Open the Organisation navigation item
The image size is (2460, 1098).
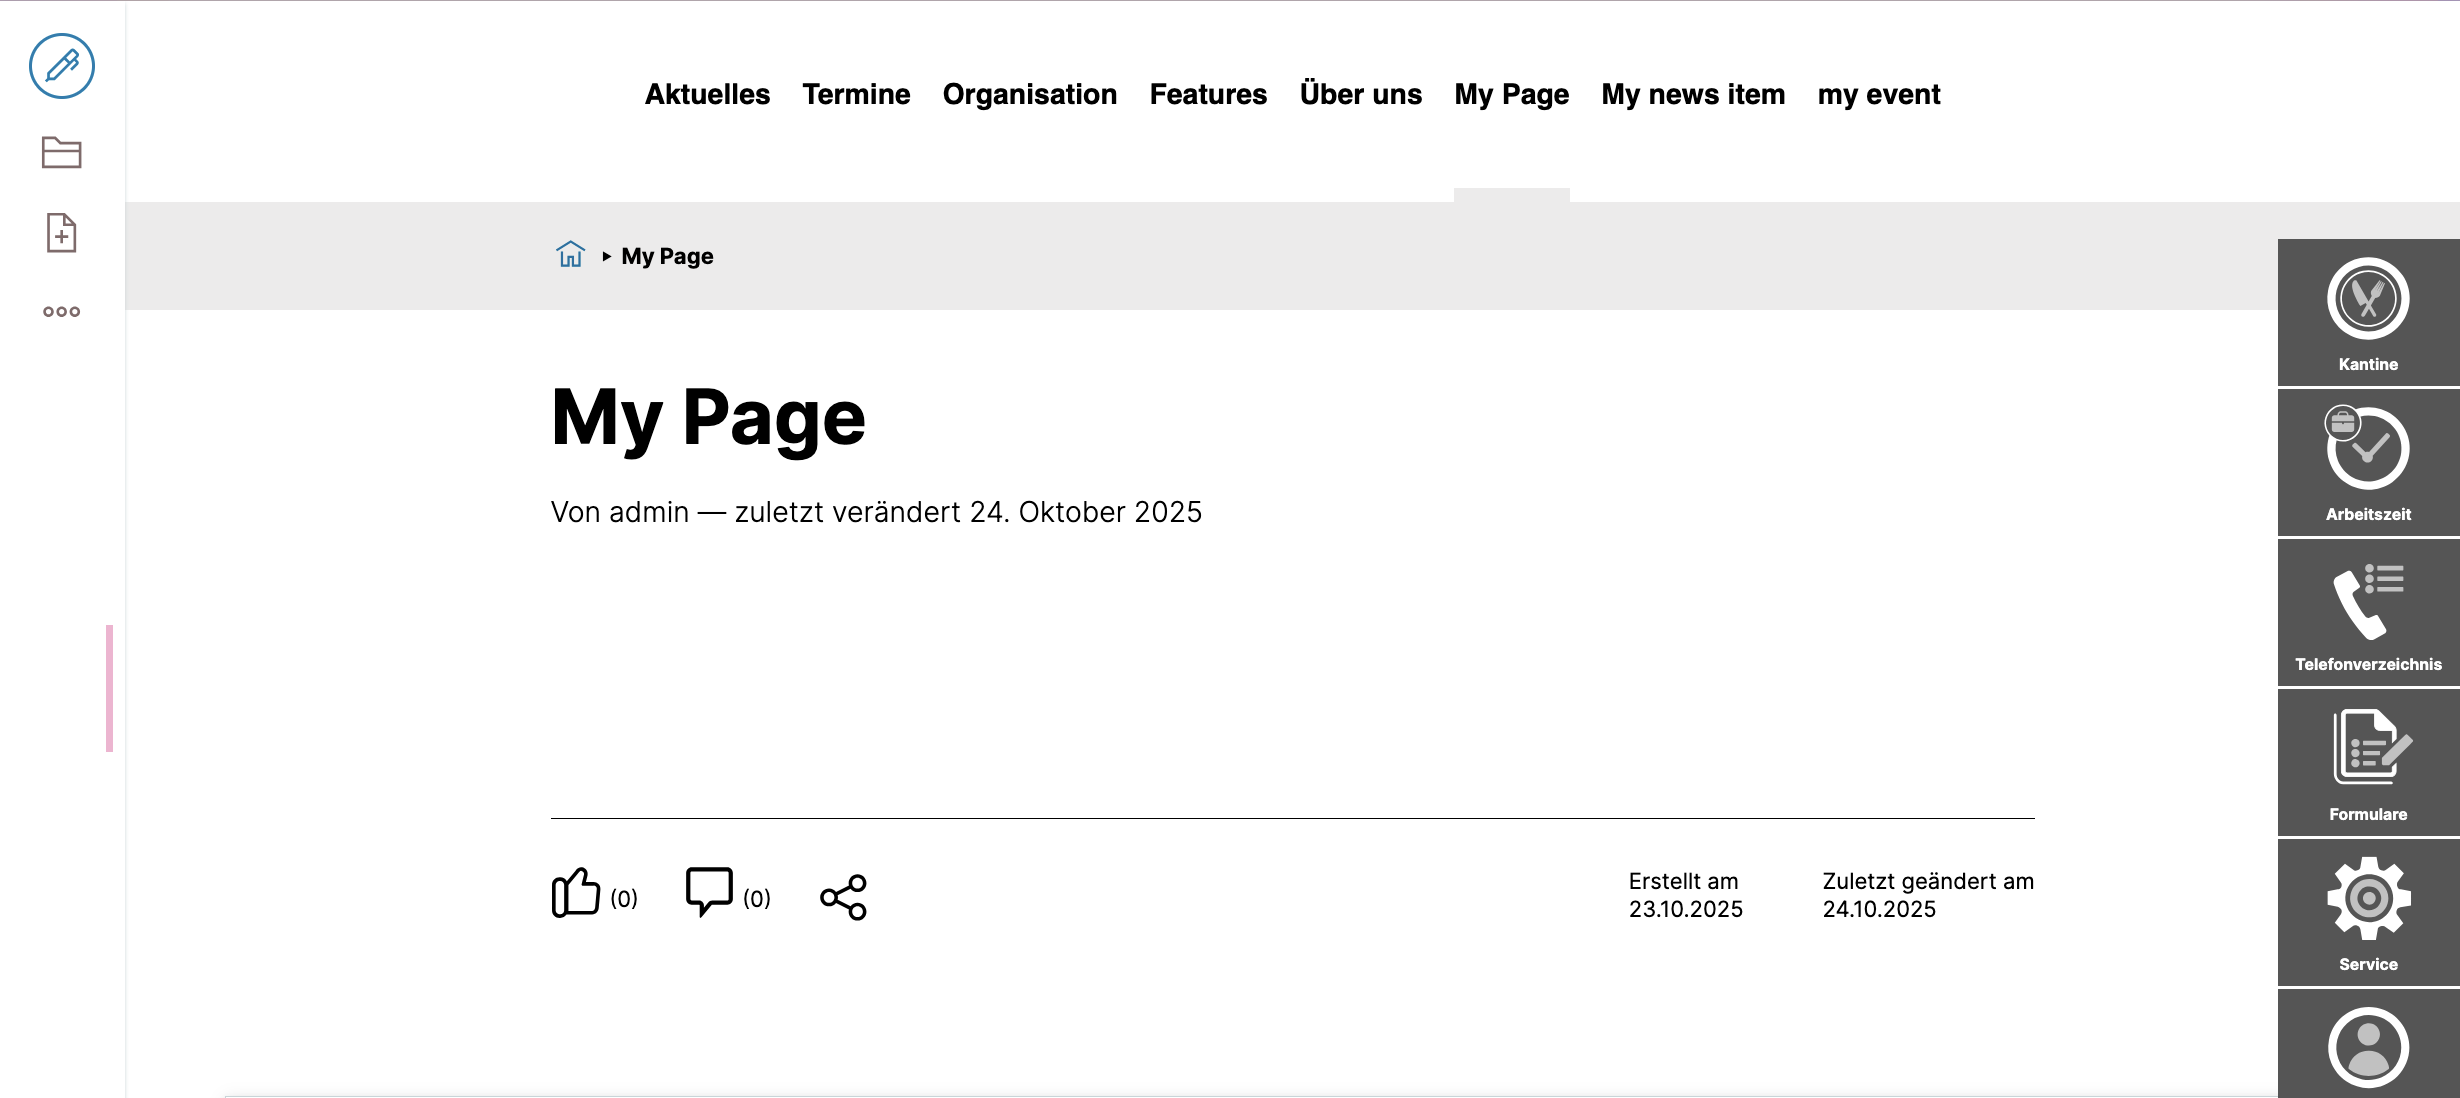tap(1030, 94)
